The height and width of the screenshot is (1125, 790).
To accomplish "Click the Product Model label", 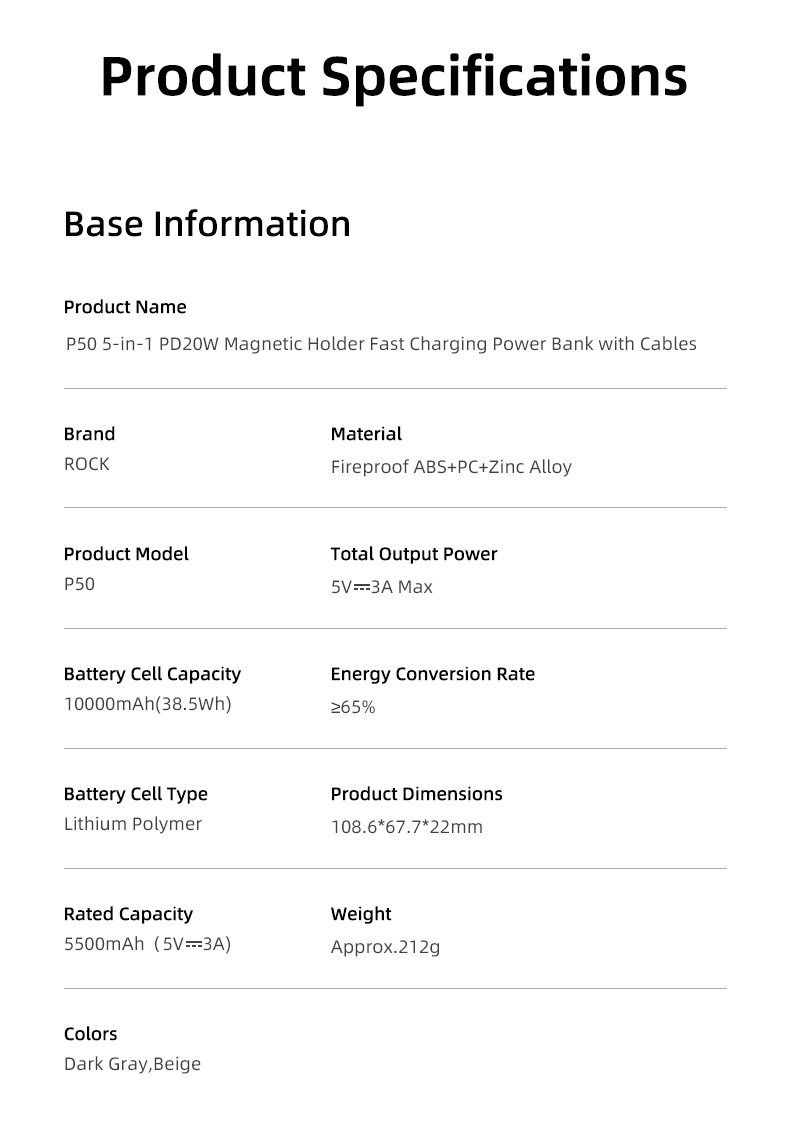I will 126,554.
